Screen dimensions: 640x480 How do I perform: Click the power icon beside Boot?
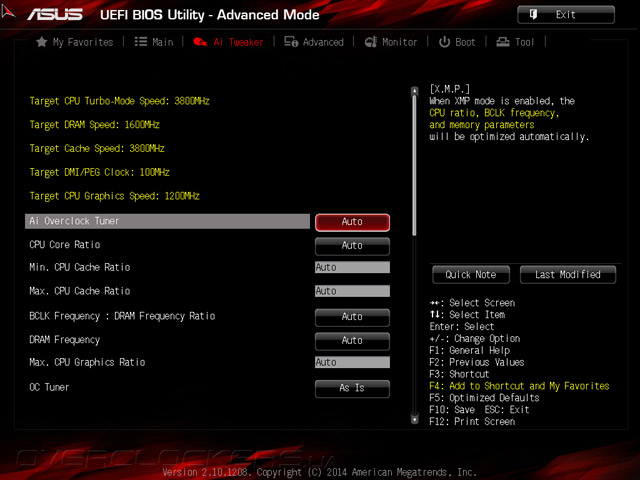pos(444,42)
